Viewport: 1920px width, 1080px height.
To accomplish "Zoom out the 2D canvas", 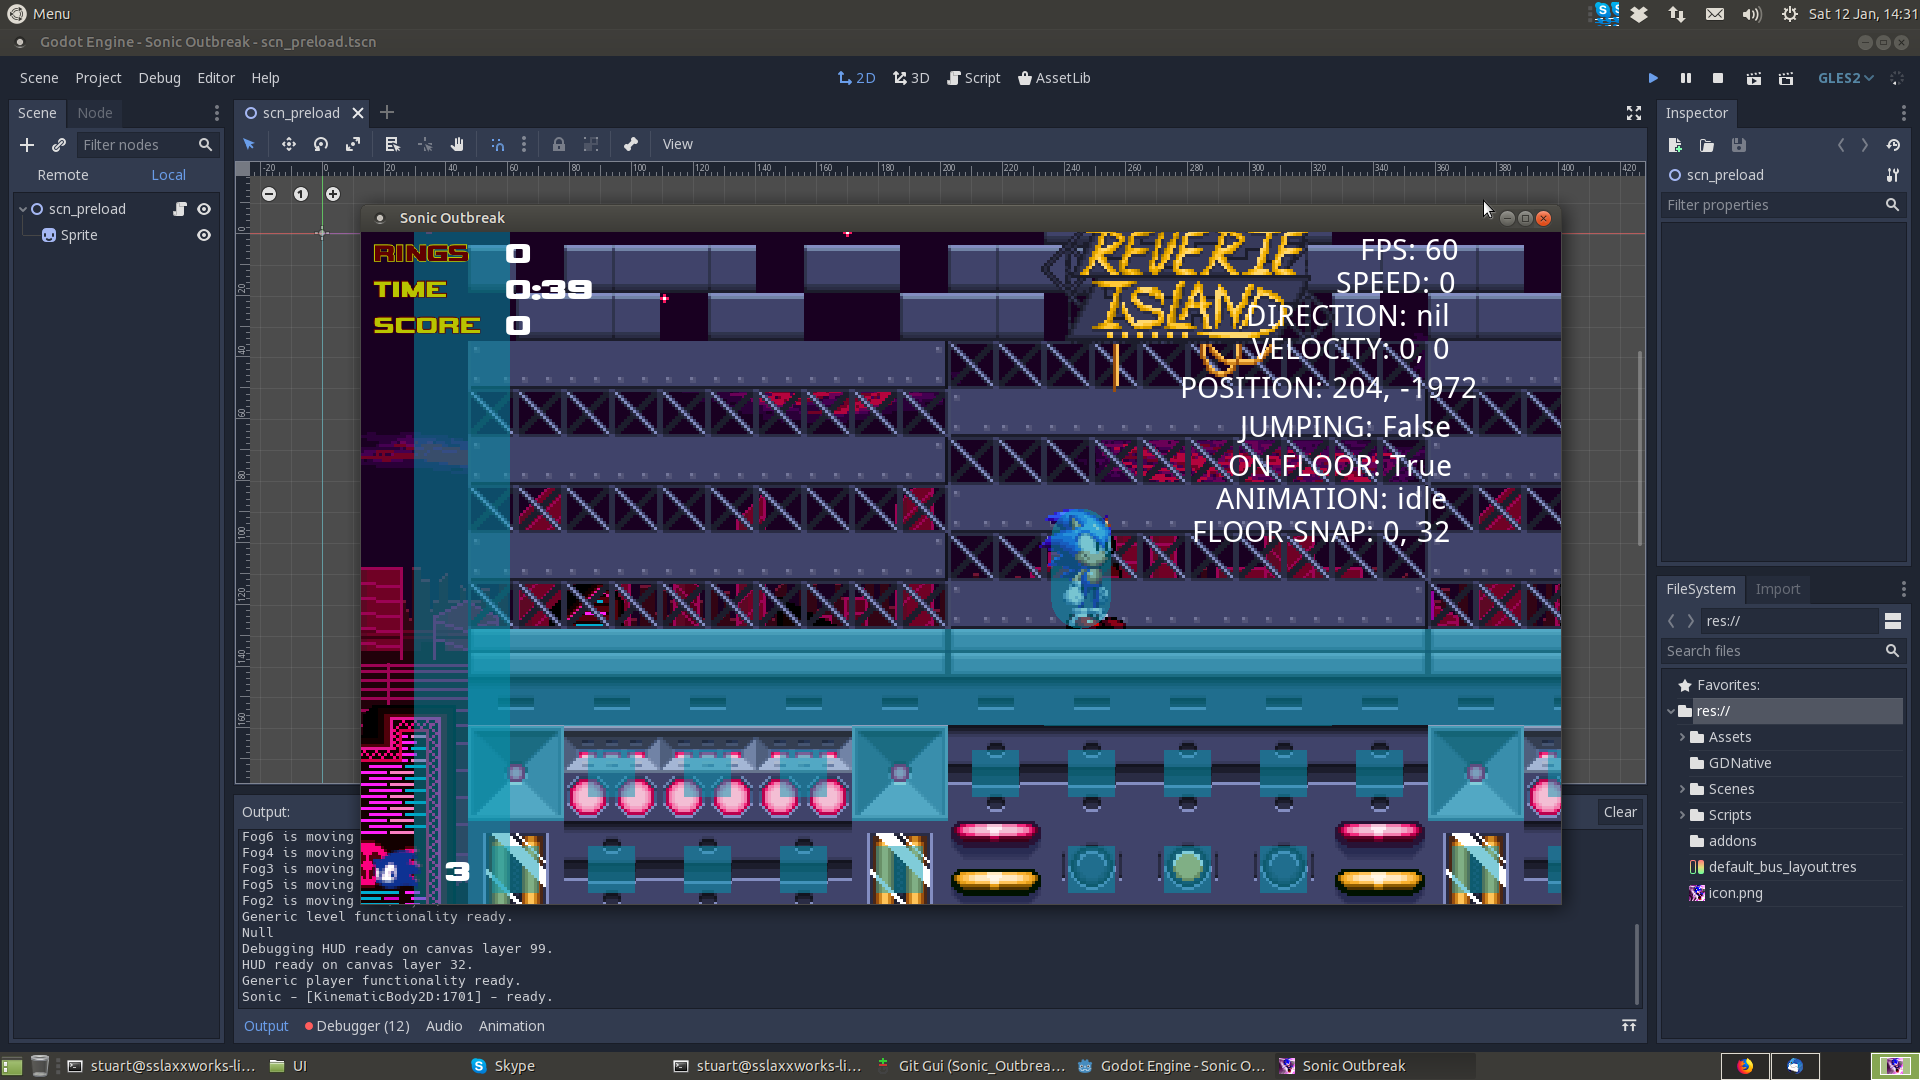I will [x=269, y=194].
